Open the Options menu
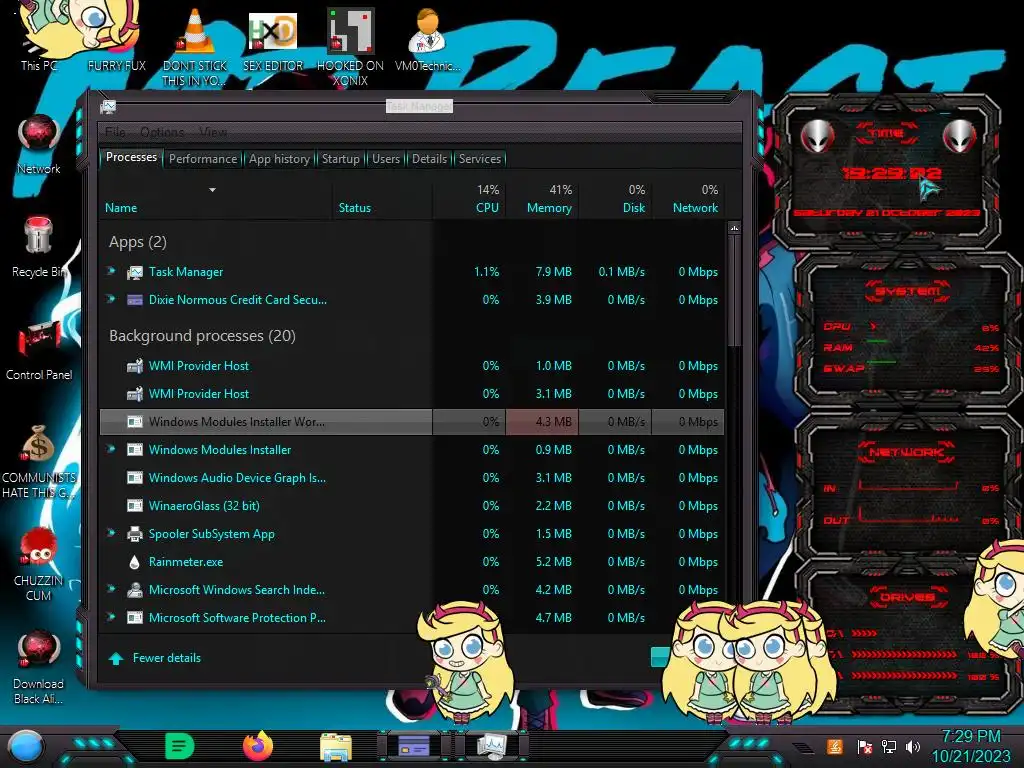The width and height of the screenshot is (1024, 768). pyautogui.click(x=162, y=132)
